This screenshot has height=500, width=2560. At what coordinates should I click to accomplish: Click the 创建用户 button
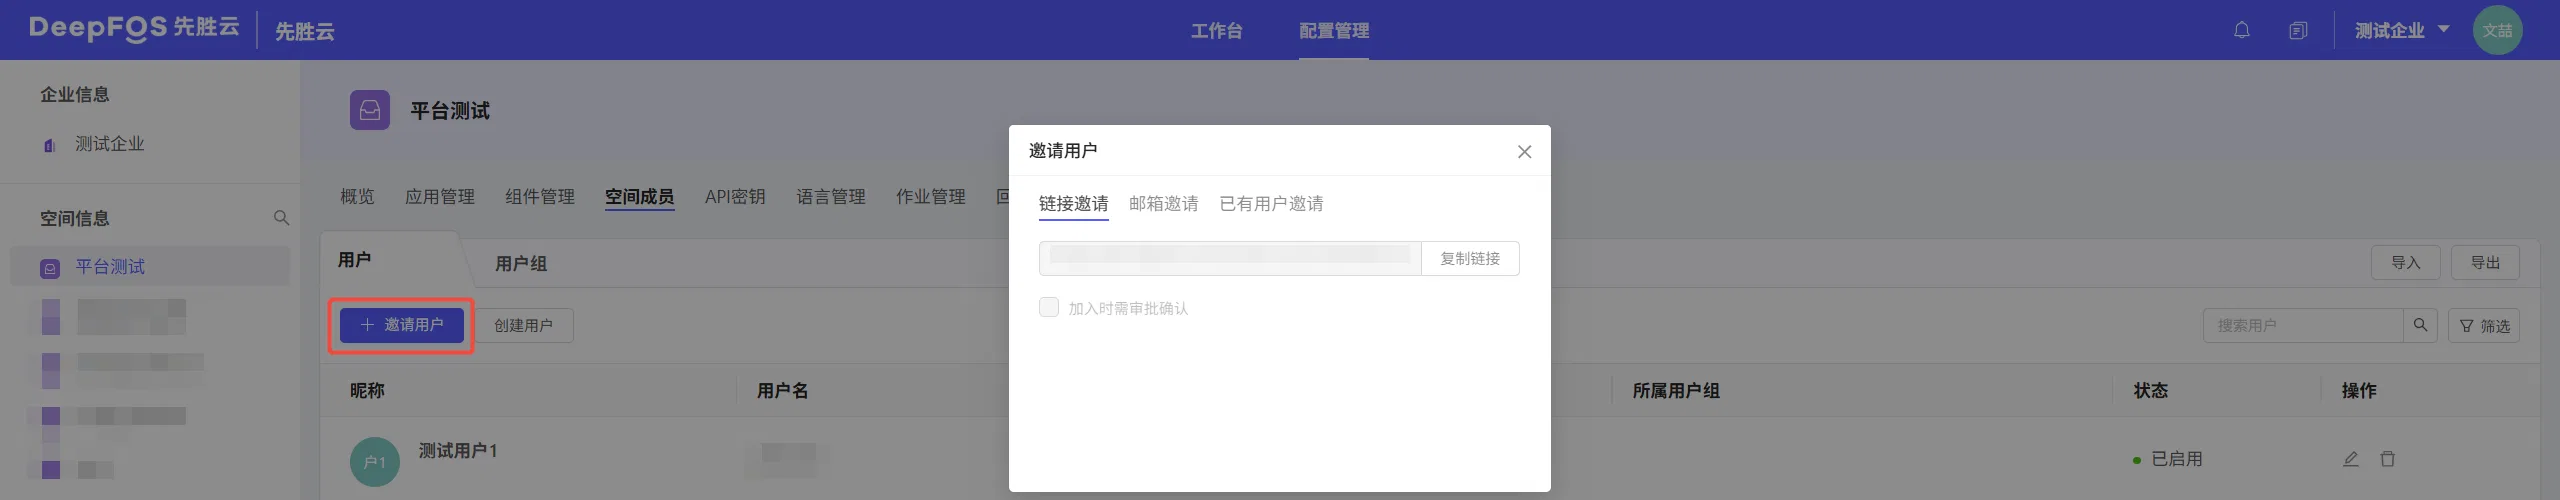point(523,325)
